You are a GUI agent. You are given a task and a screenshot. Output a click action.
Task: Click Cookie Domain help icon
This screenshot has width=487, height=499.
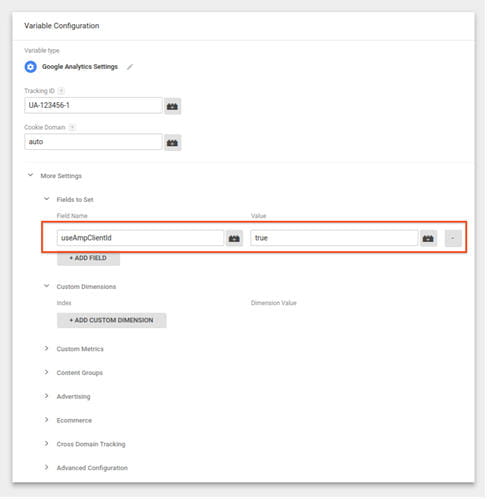[x=72, y=127]
